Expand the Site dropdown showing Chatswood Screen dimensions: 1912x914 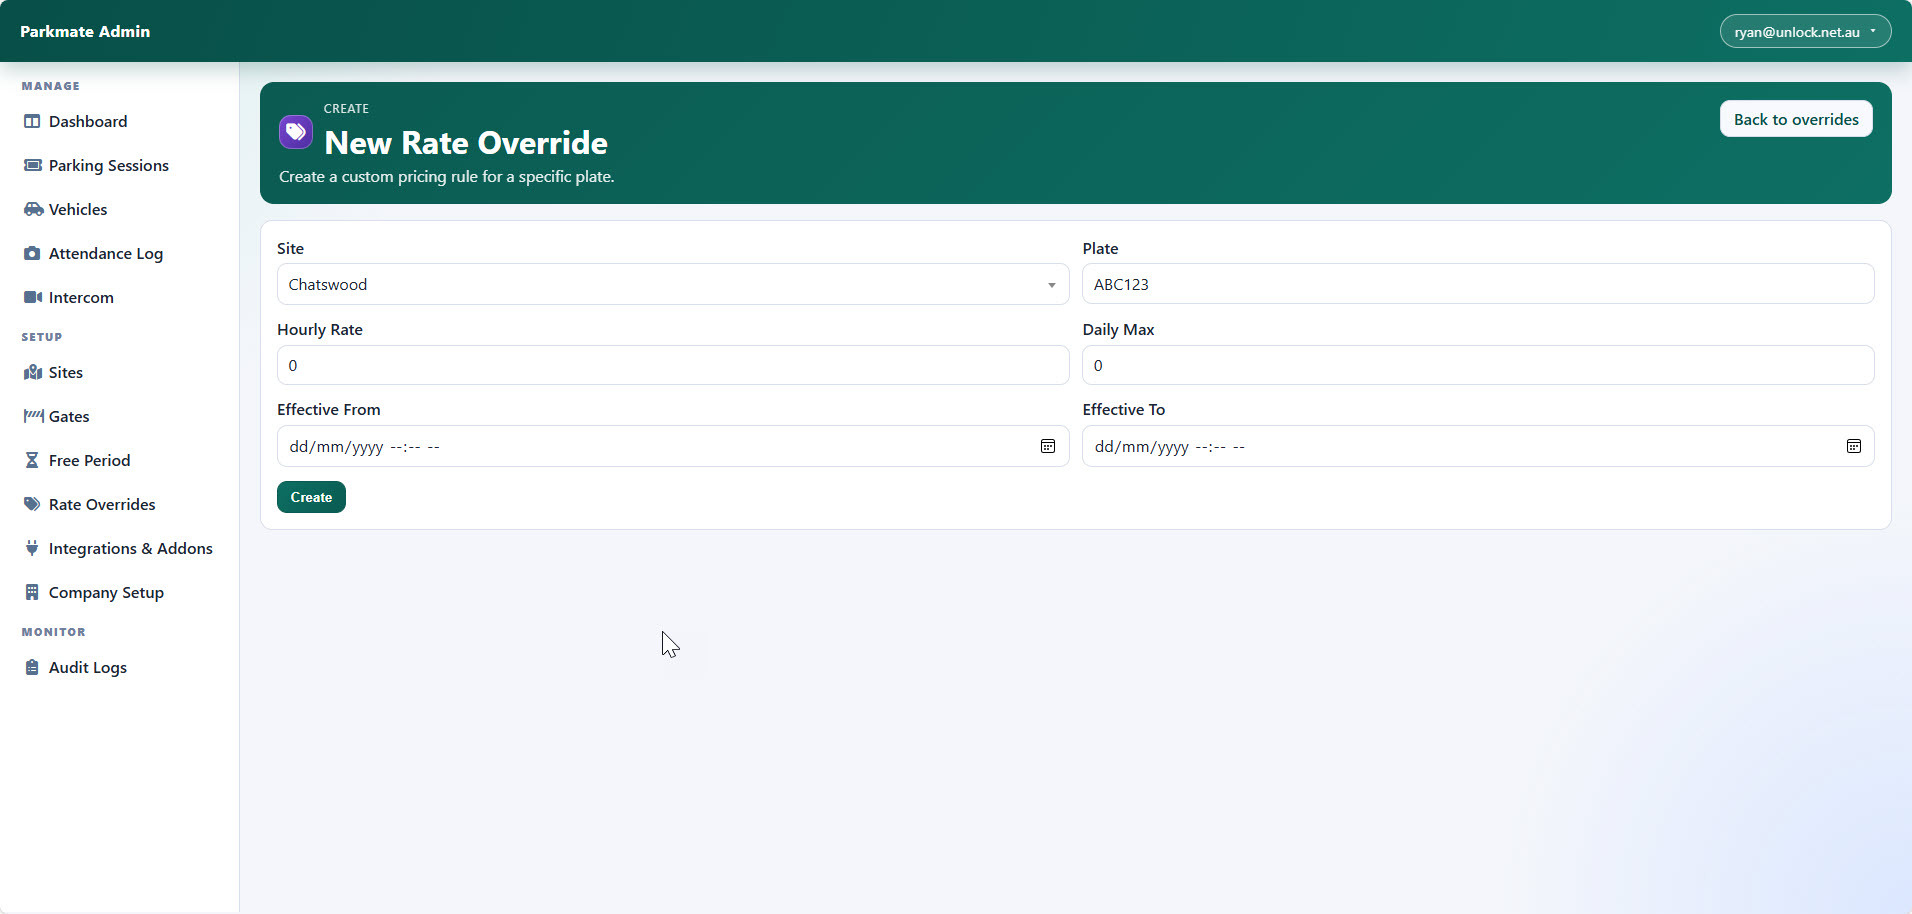tap(672, 285)
